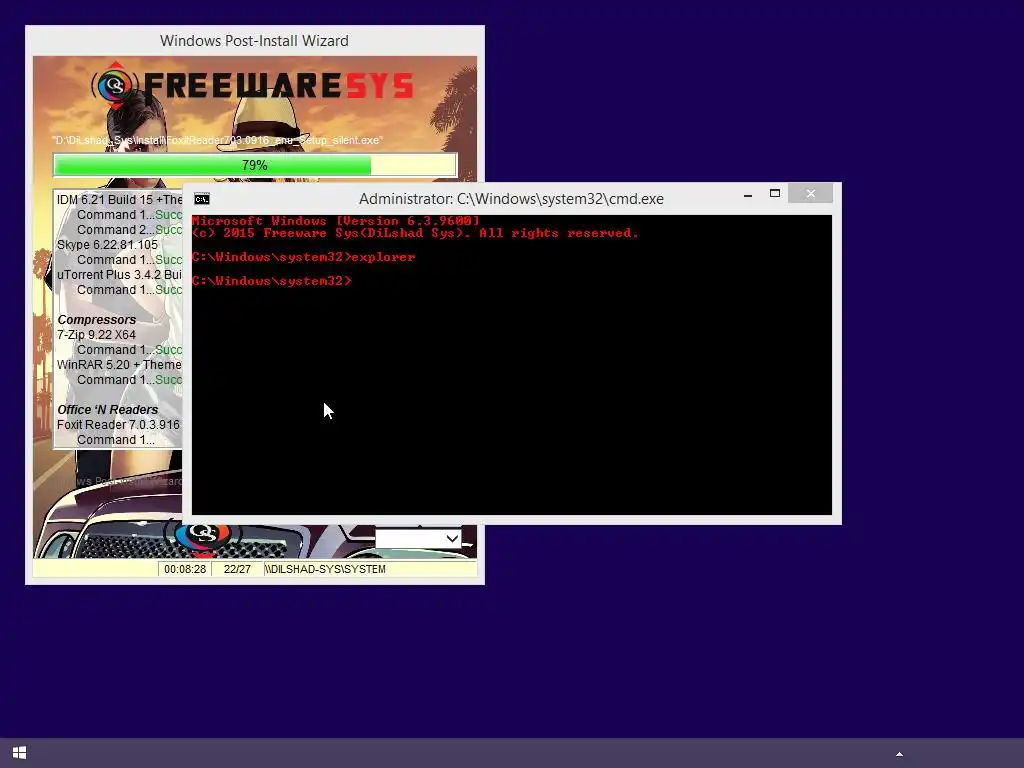
Task: Click 'Command 1...' row under Foxit Reader
Action: point(116,440)
